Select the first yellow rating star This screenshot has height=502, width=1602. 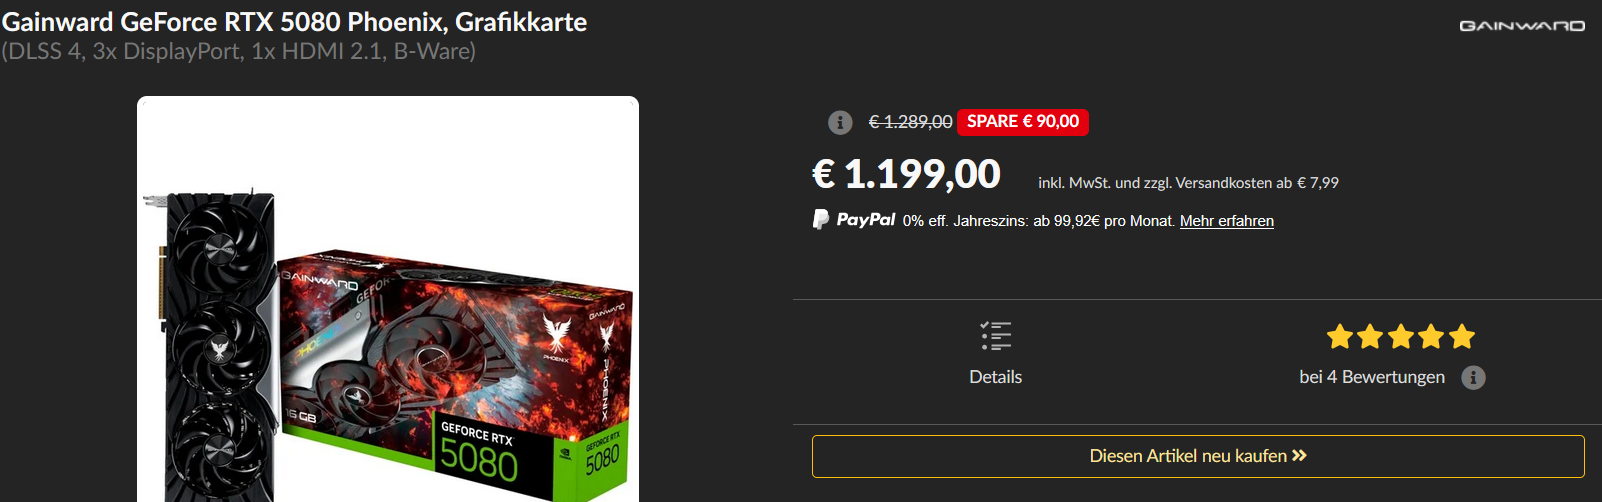pyautogui.click(x=1340, y=337)
